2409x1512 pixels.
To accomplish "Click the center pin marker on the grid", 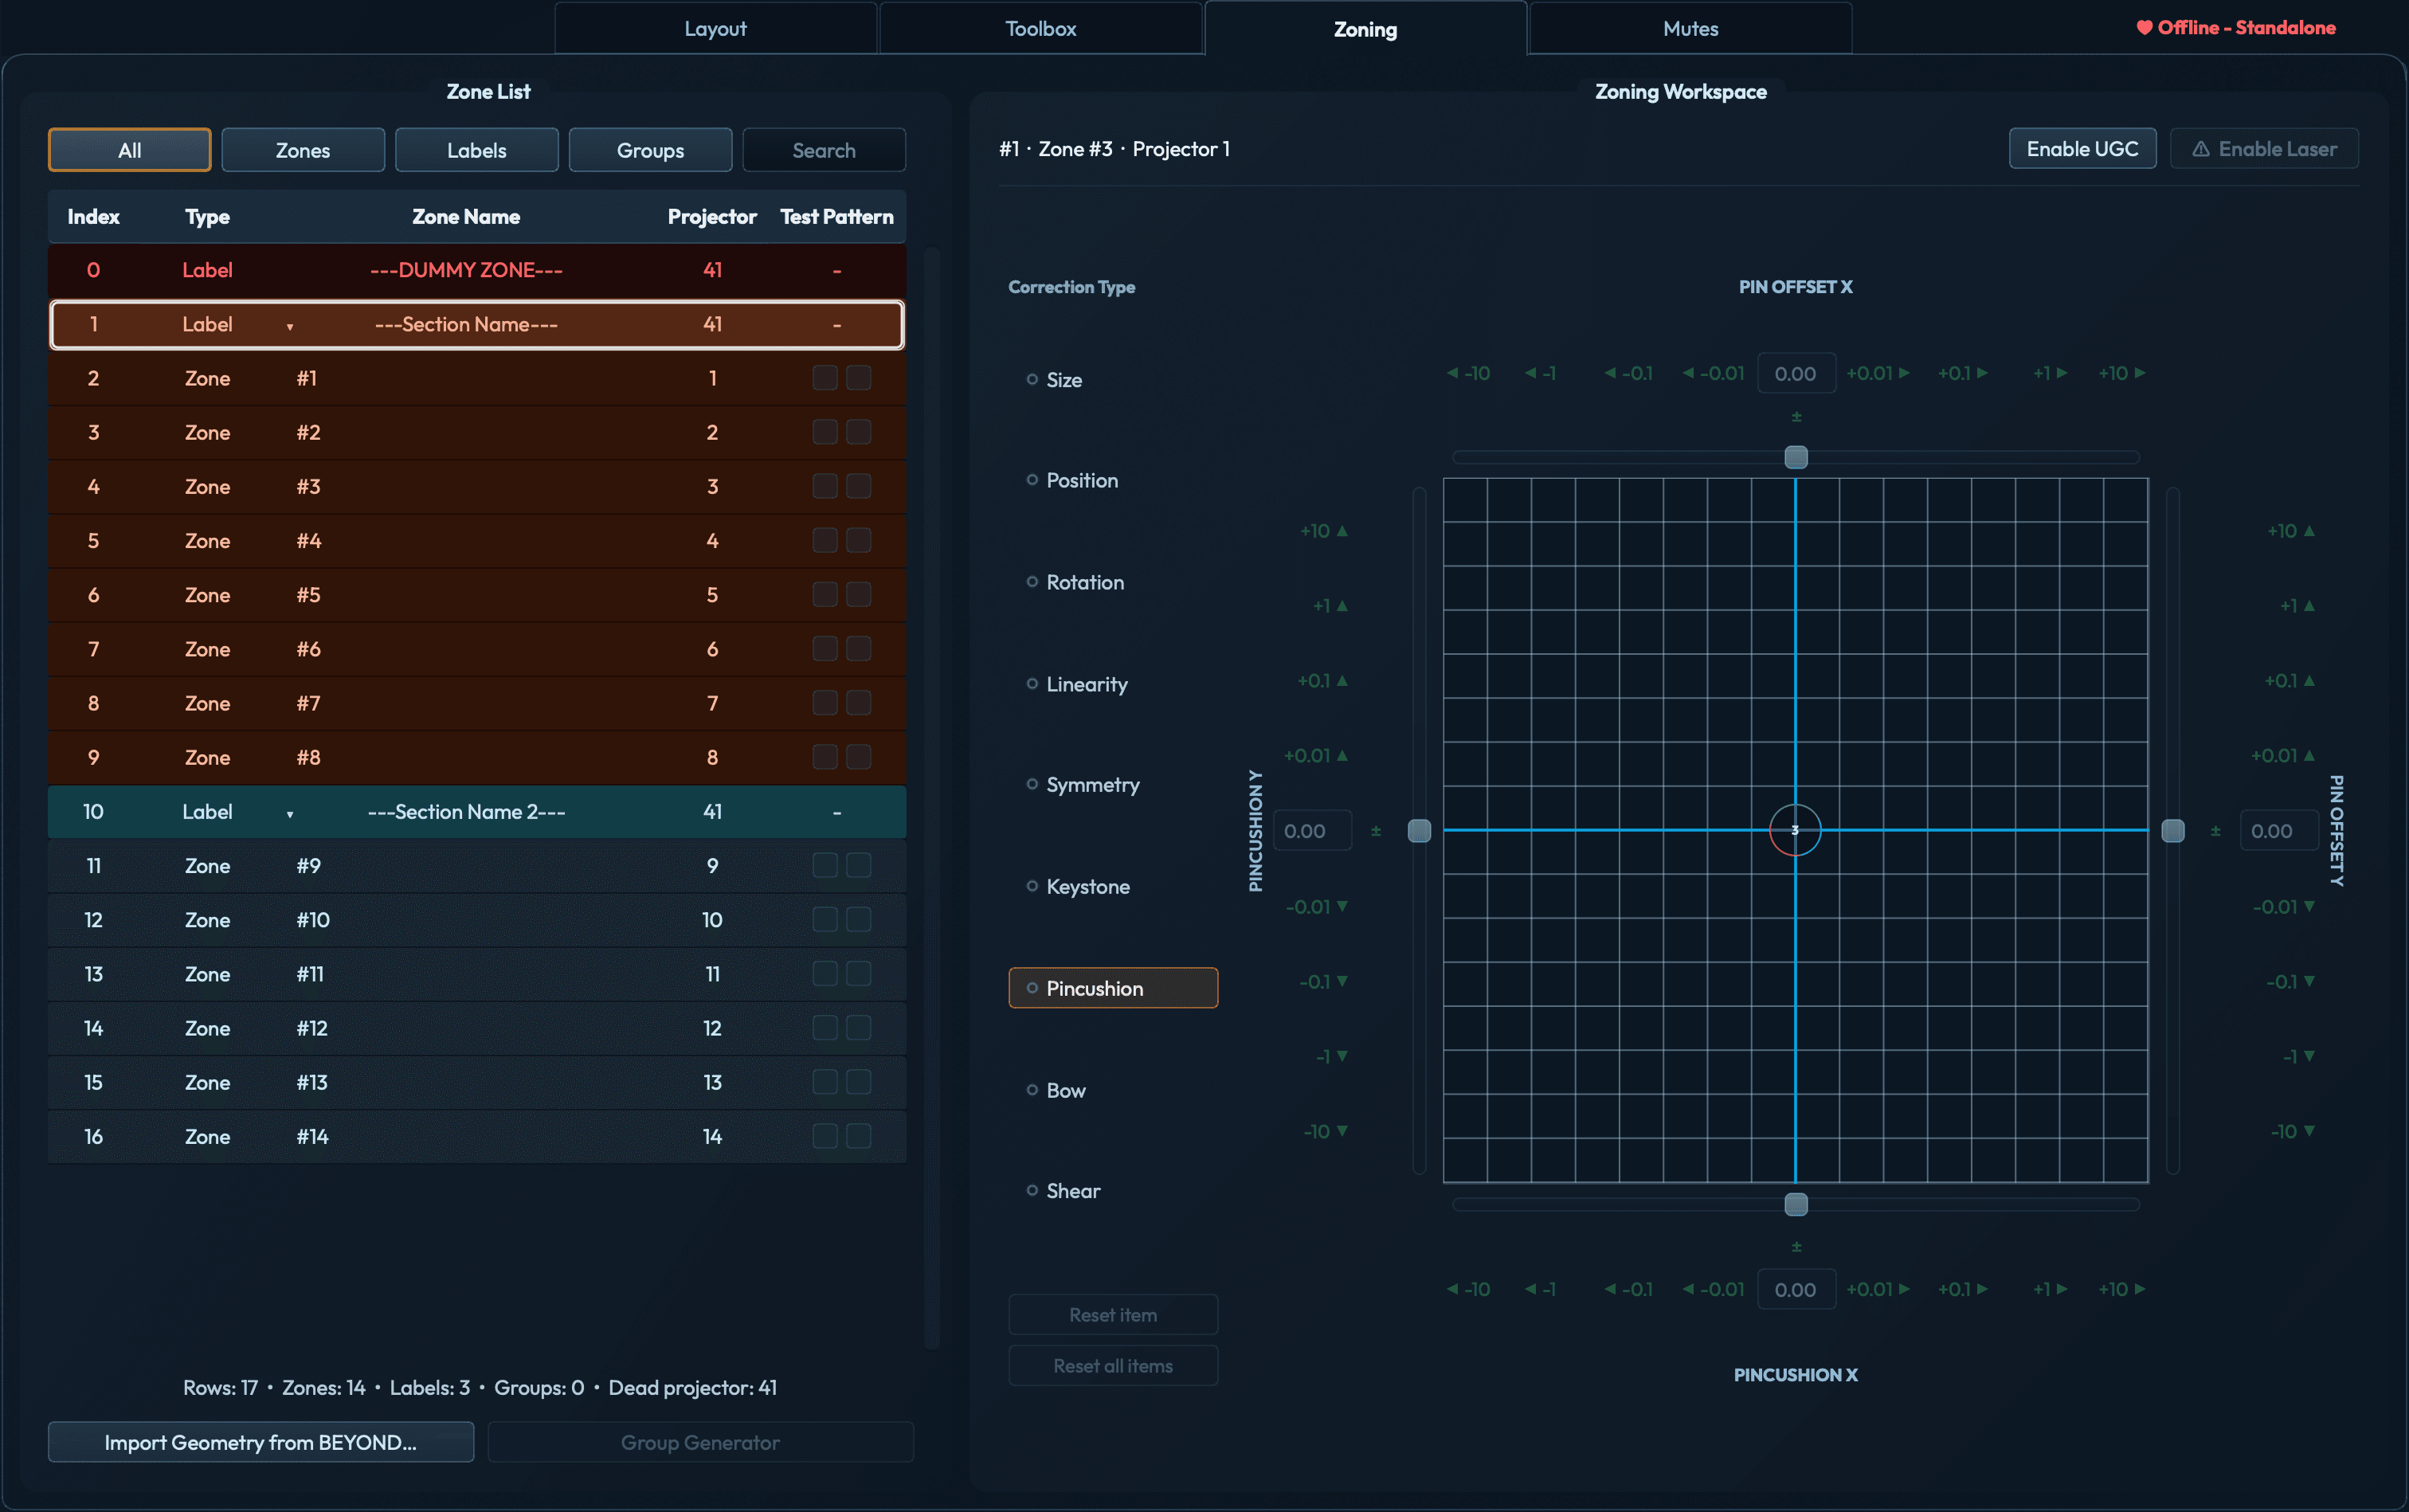I will [1795, 830].
